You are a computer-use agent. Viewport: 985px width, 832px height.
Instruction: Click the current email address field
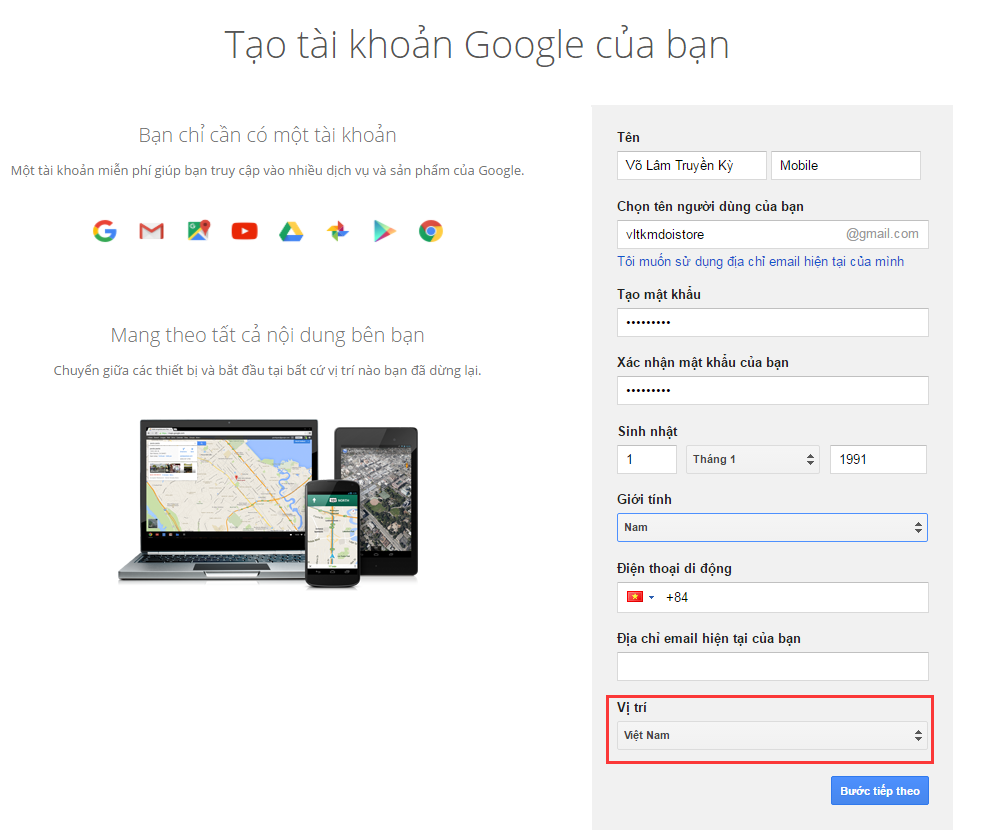[x=772, y=666]
